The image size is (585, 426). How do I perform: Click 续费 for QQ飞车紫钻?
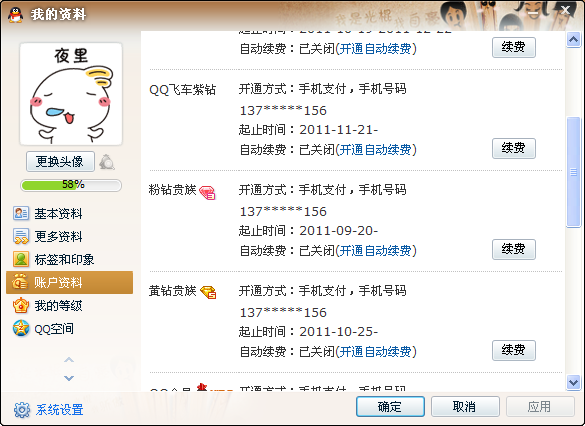[x=514, y=148]
